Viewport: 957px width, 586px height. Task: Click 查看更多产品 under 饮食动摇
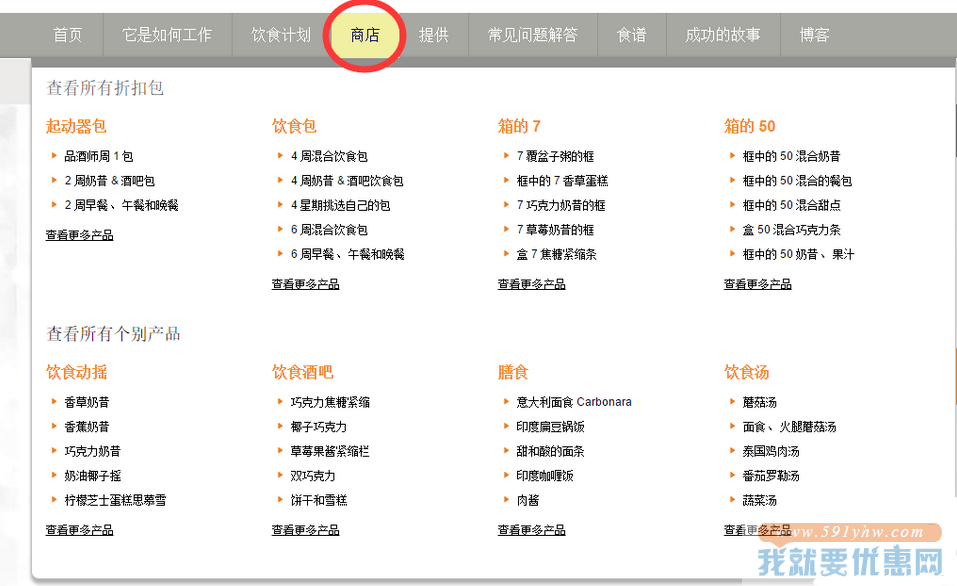pos(79,530)
